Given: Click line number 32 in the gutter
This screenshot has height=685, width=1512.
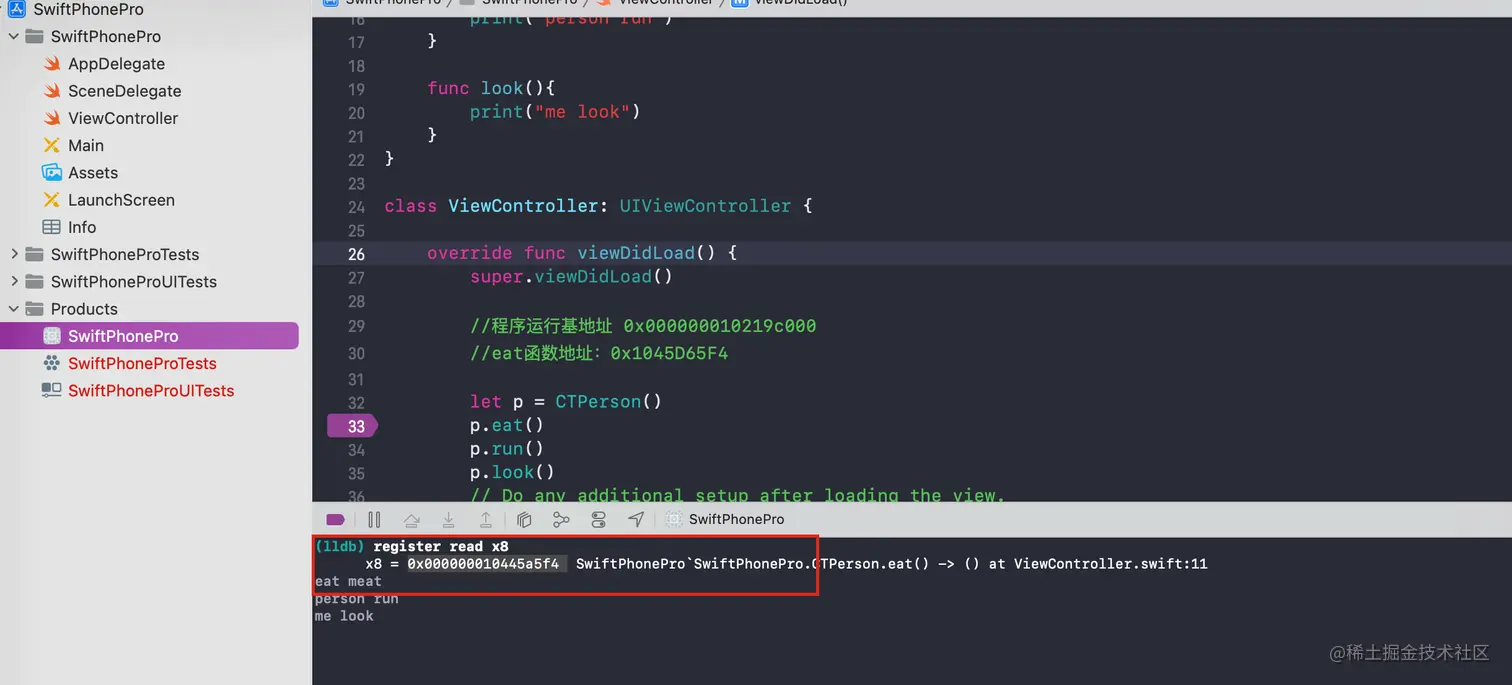Looking at the screenshot, I should [356, 402].
